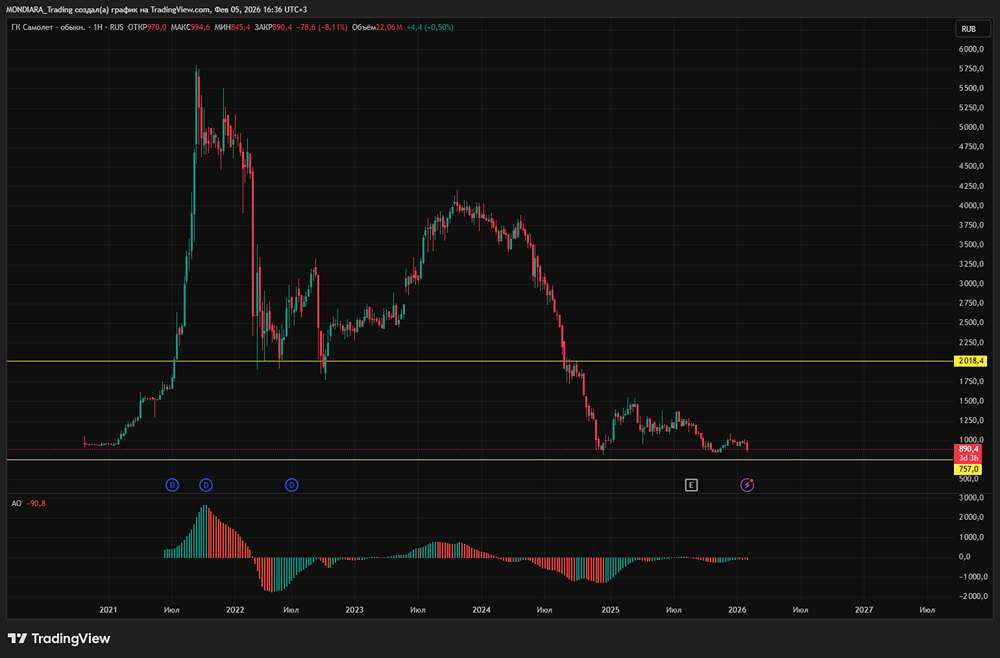
Task: Click the −2000,0 label on the AO scale
Action: click(973, 596)
